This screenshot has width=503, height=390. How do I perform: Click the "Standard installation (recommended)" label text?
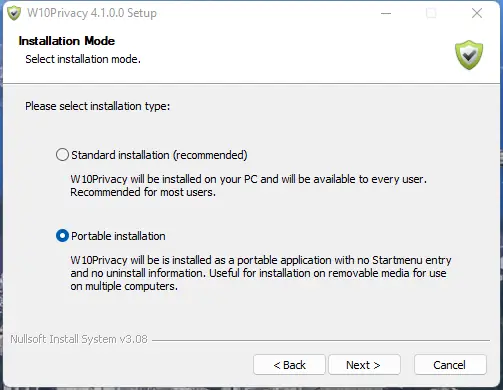coord(159,155)
